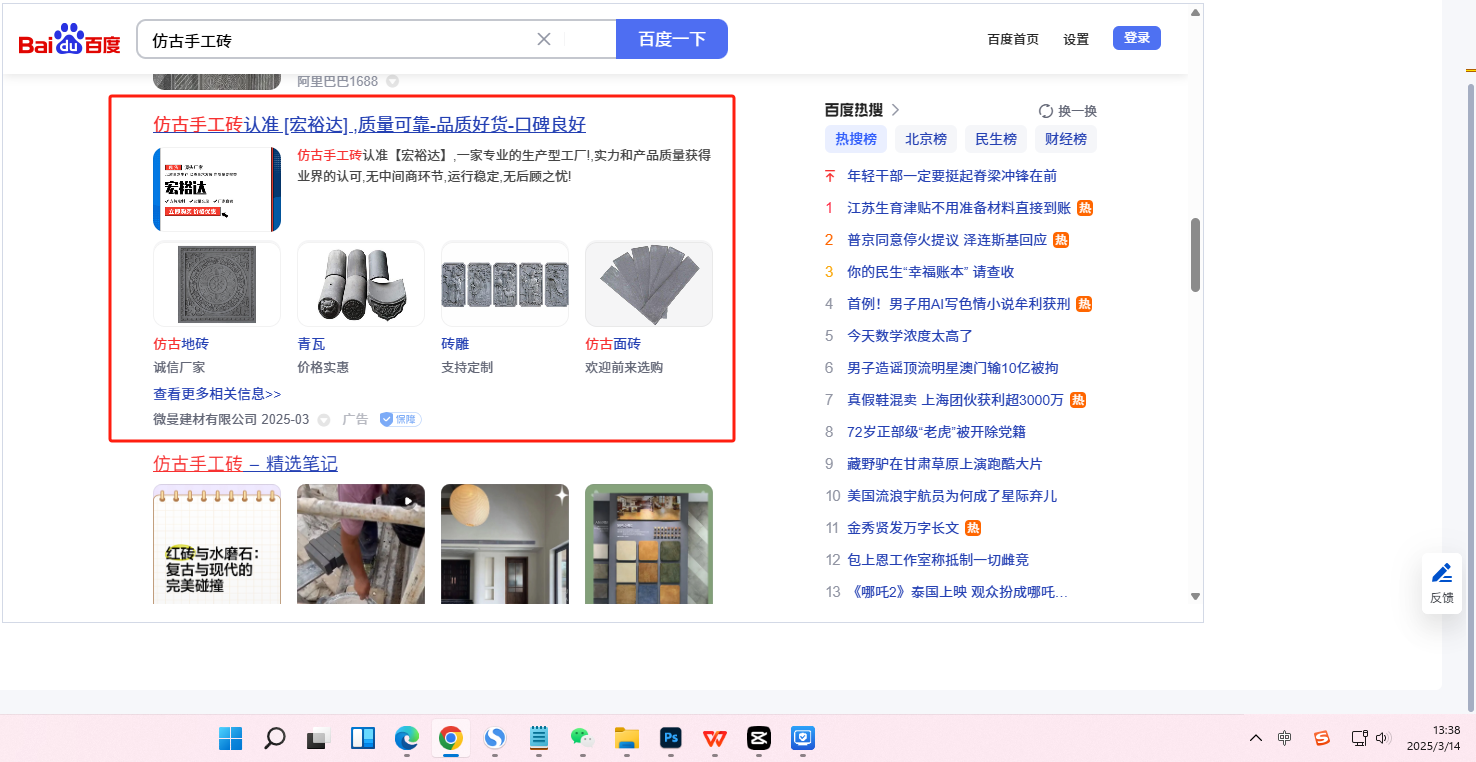Screen dimensions: 1476x762
Task: Expand the 百度热搜 chevron
Action: tap(895, 110)
